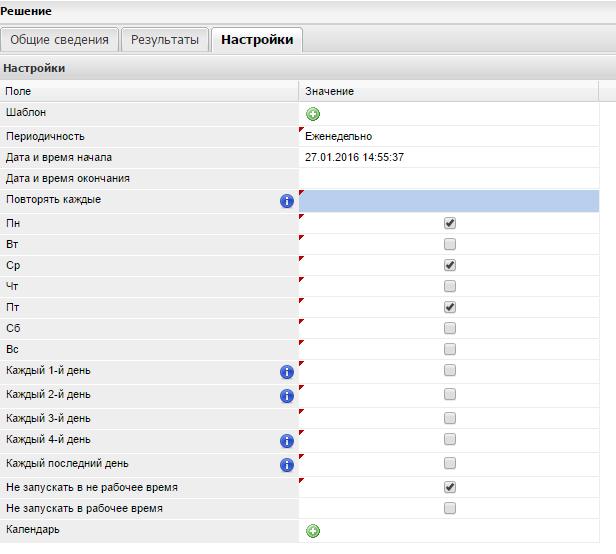Viewport: 616px width, 554px height.
Task: Open Периодичность dropdown showing Еженедельно
Action: point(448,136)
